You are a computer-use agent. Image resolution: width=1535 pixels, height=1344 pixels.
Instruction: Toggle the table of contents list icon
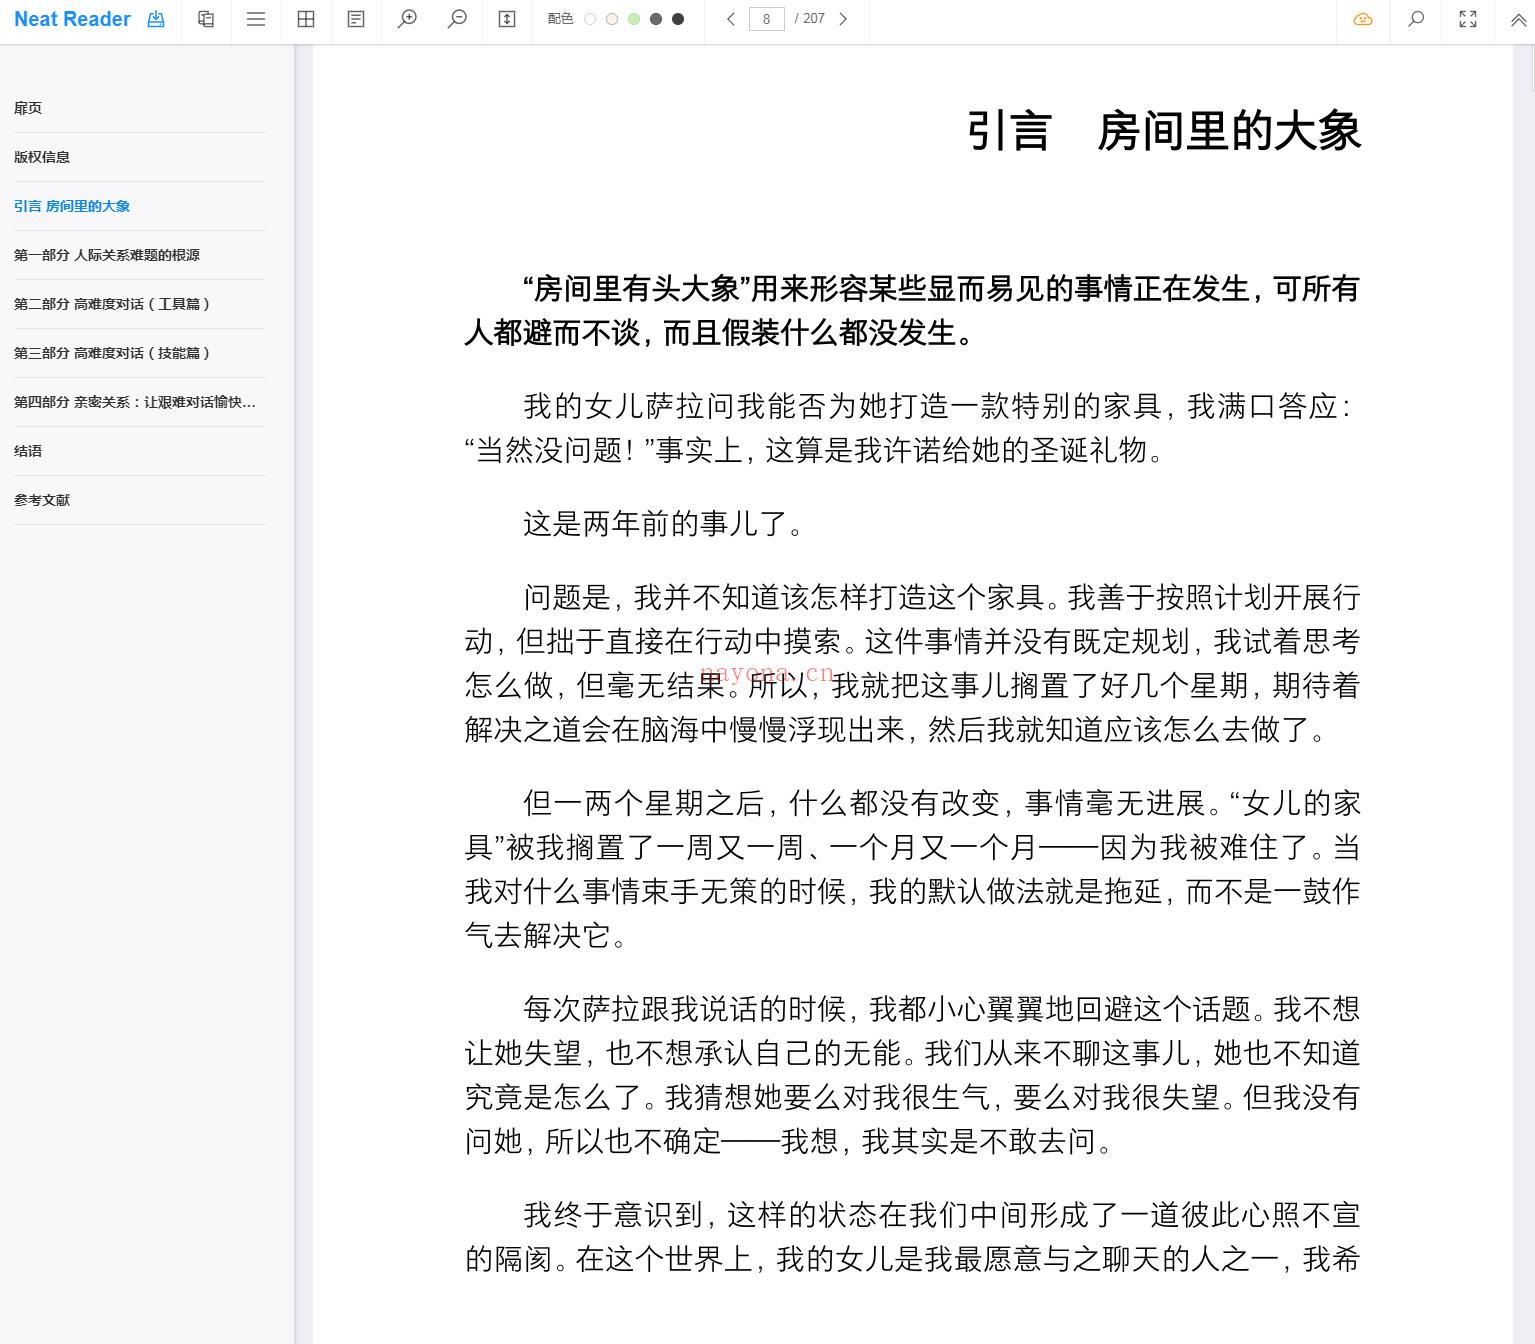[256, 19]
